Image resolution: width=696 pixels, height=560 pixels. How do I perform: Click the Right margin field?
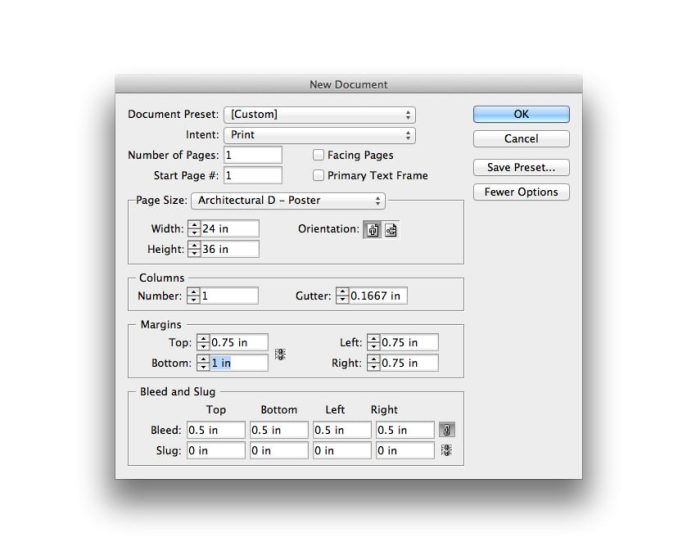tap(409, 363)
